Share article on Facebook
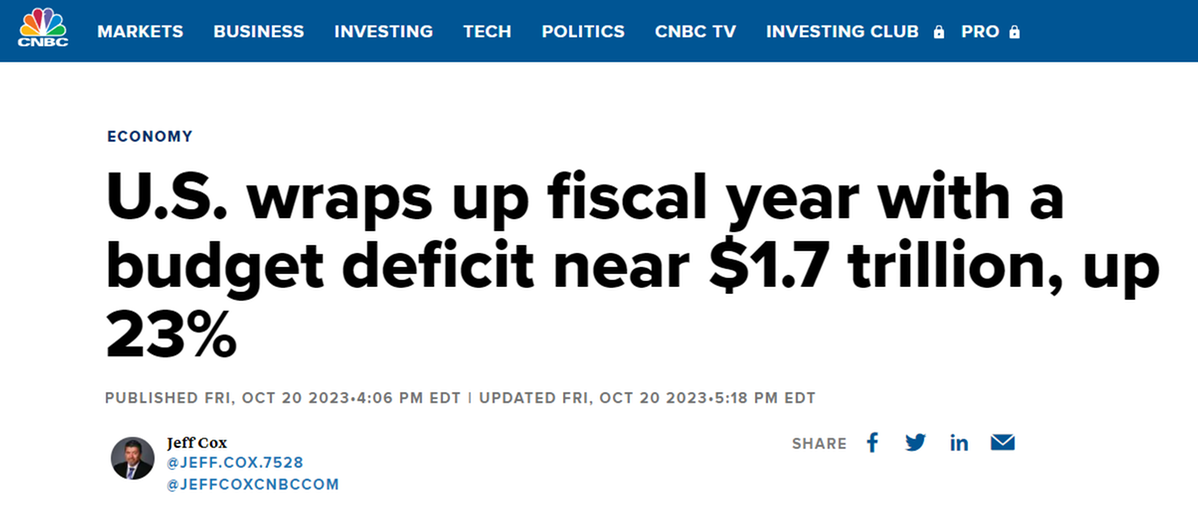 click(x=872, y=443)
